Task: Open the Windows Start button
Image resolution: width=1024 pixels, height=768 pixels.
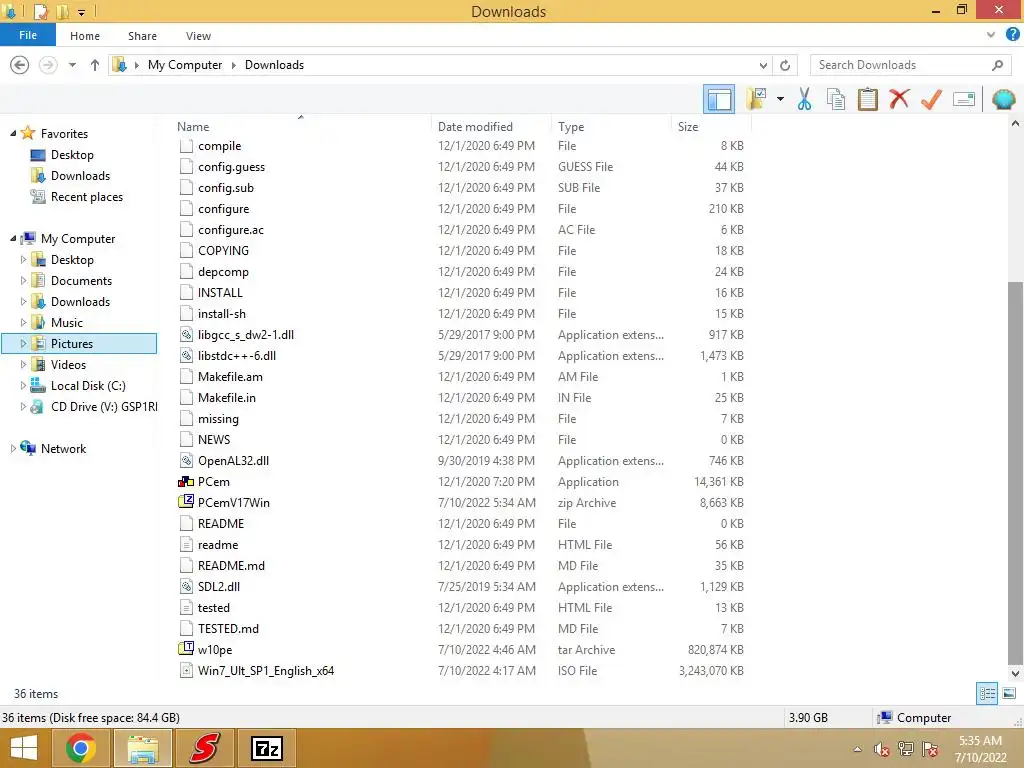Action: [24, 748]
